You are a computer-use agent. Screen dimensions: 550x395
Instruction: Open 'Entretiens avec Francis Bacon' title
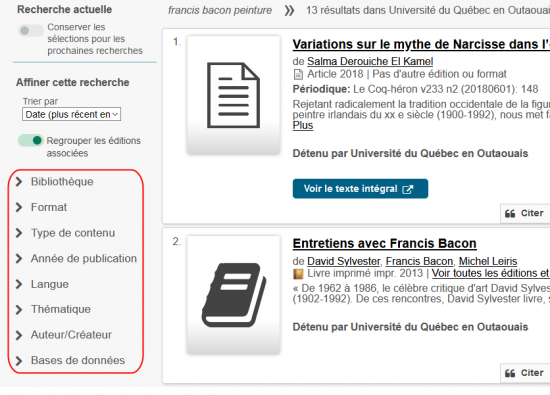pos(384,243)
